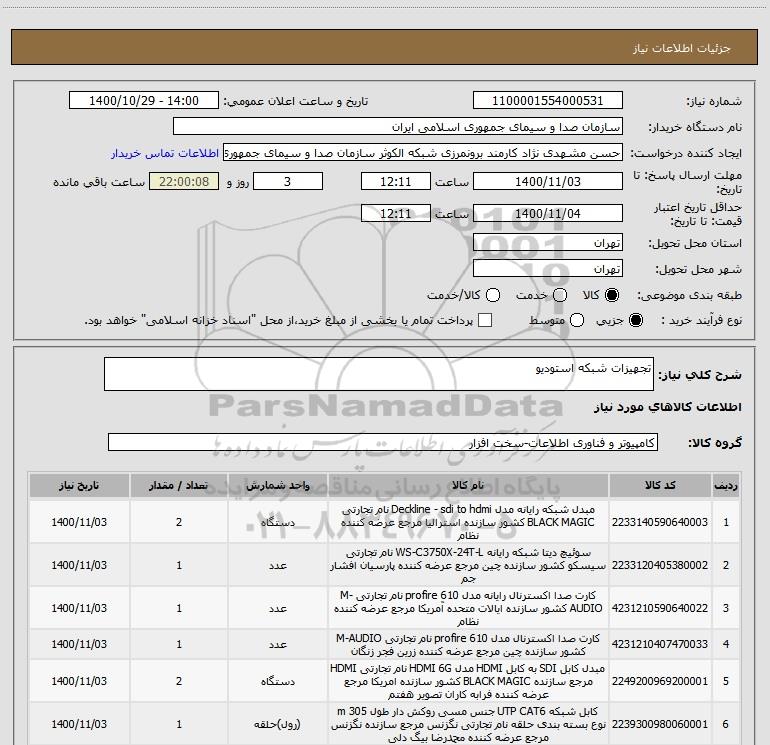Screen dimensions: 770x745
Task: Click the تاریخ نیاز column header
Action: pyautogui.click(x=79, y=486)
